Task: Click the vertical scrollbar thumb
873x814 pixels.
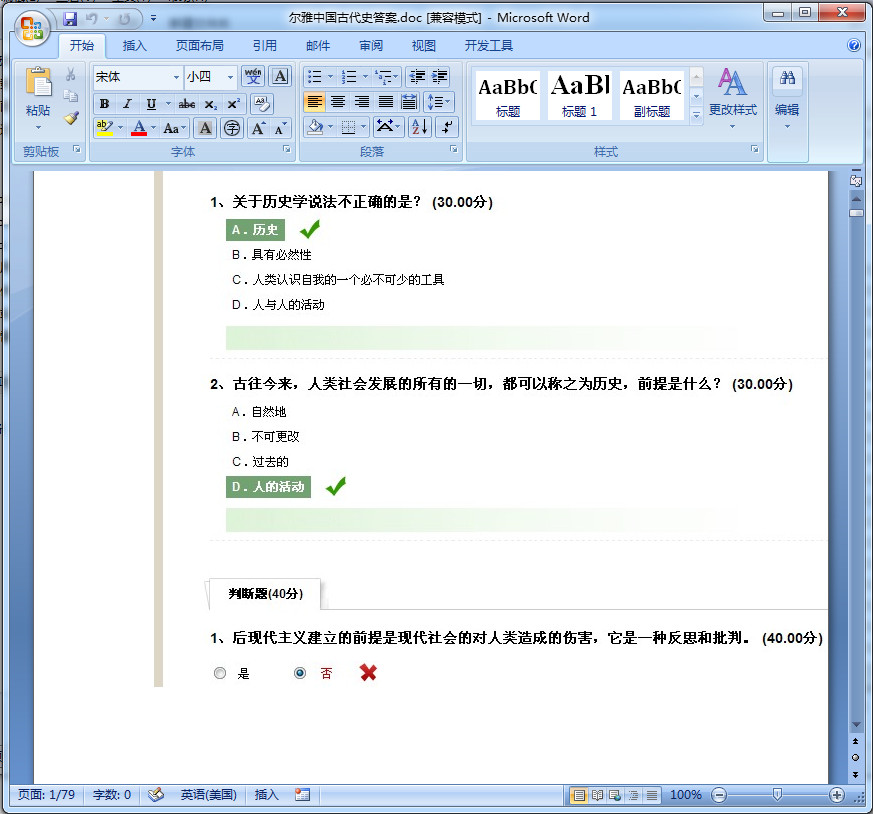Action: point(856,213)
